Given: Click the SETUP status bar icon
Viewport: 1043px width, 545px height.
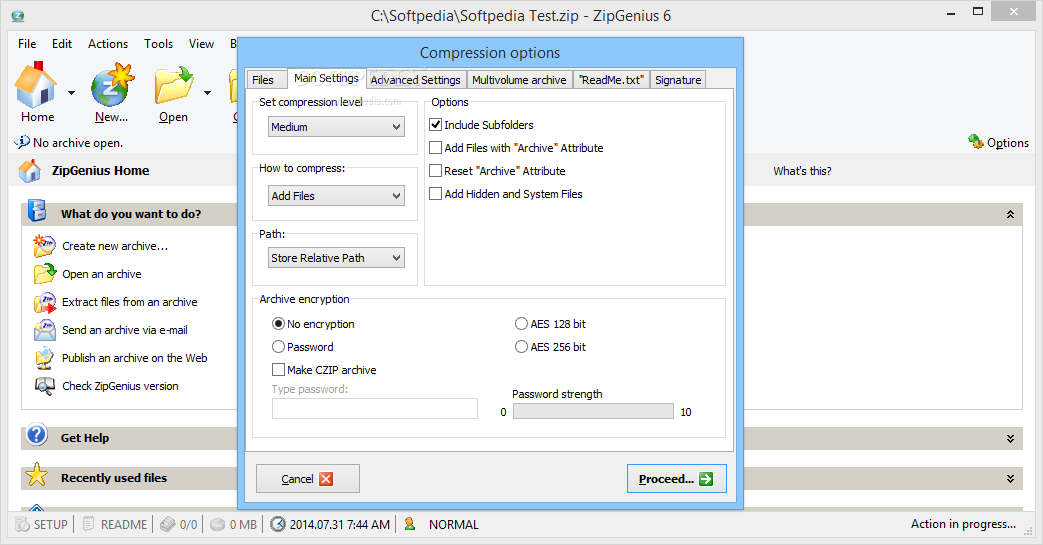Looking at the screenshot, I should pyautogui.click(x=22, y=524).
